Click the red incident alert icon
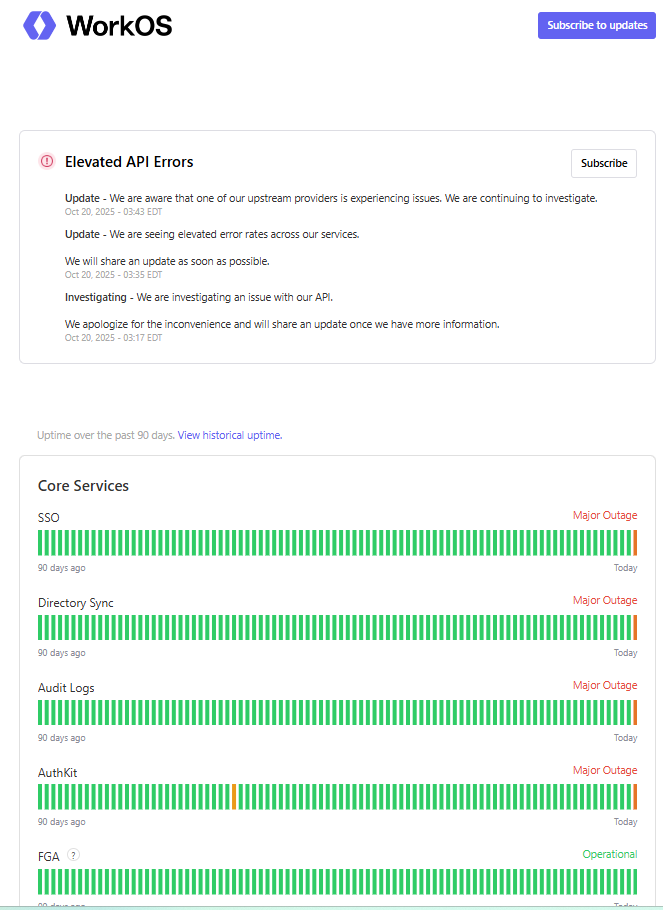Viewport: 663px width, 910px height. [47, 161]
